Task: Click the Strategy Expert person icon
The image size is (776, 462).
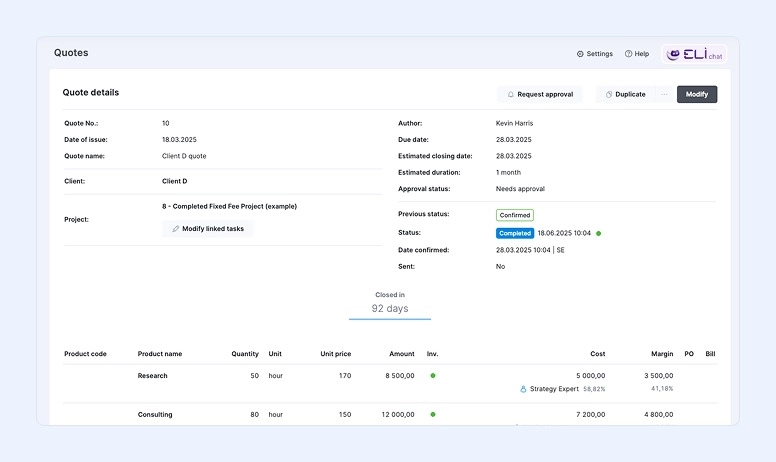Action: tap(523, 389)
